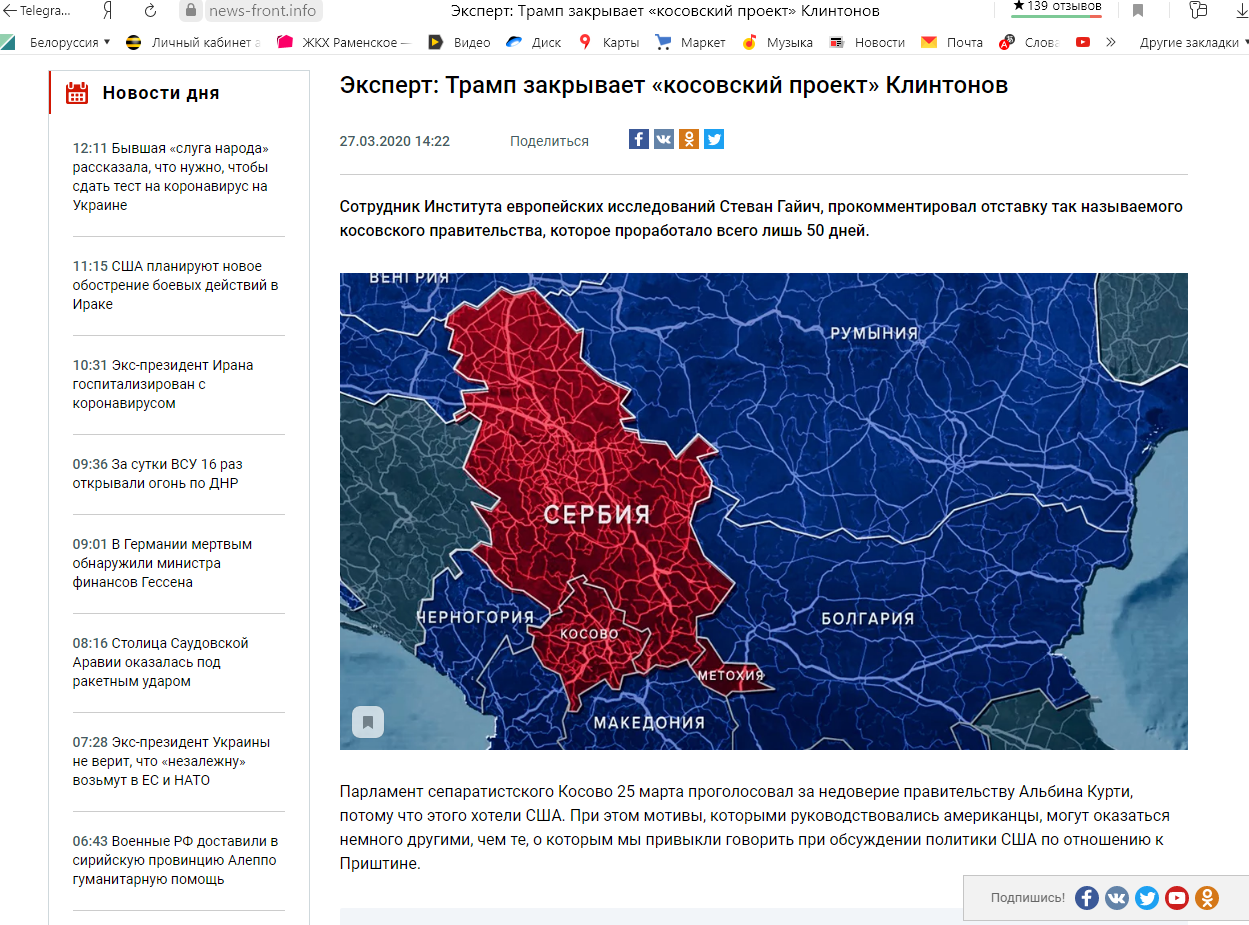The image size is (1249, 925).
Task: Share article on Odnoklassniki
Action: coord(689,140)
